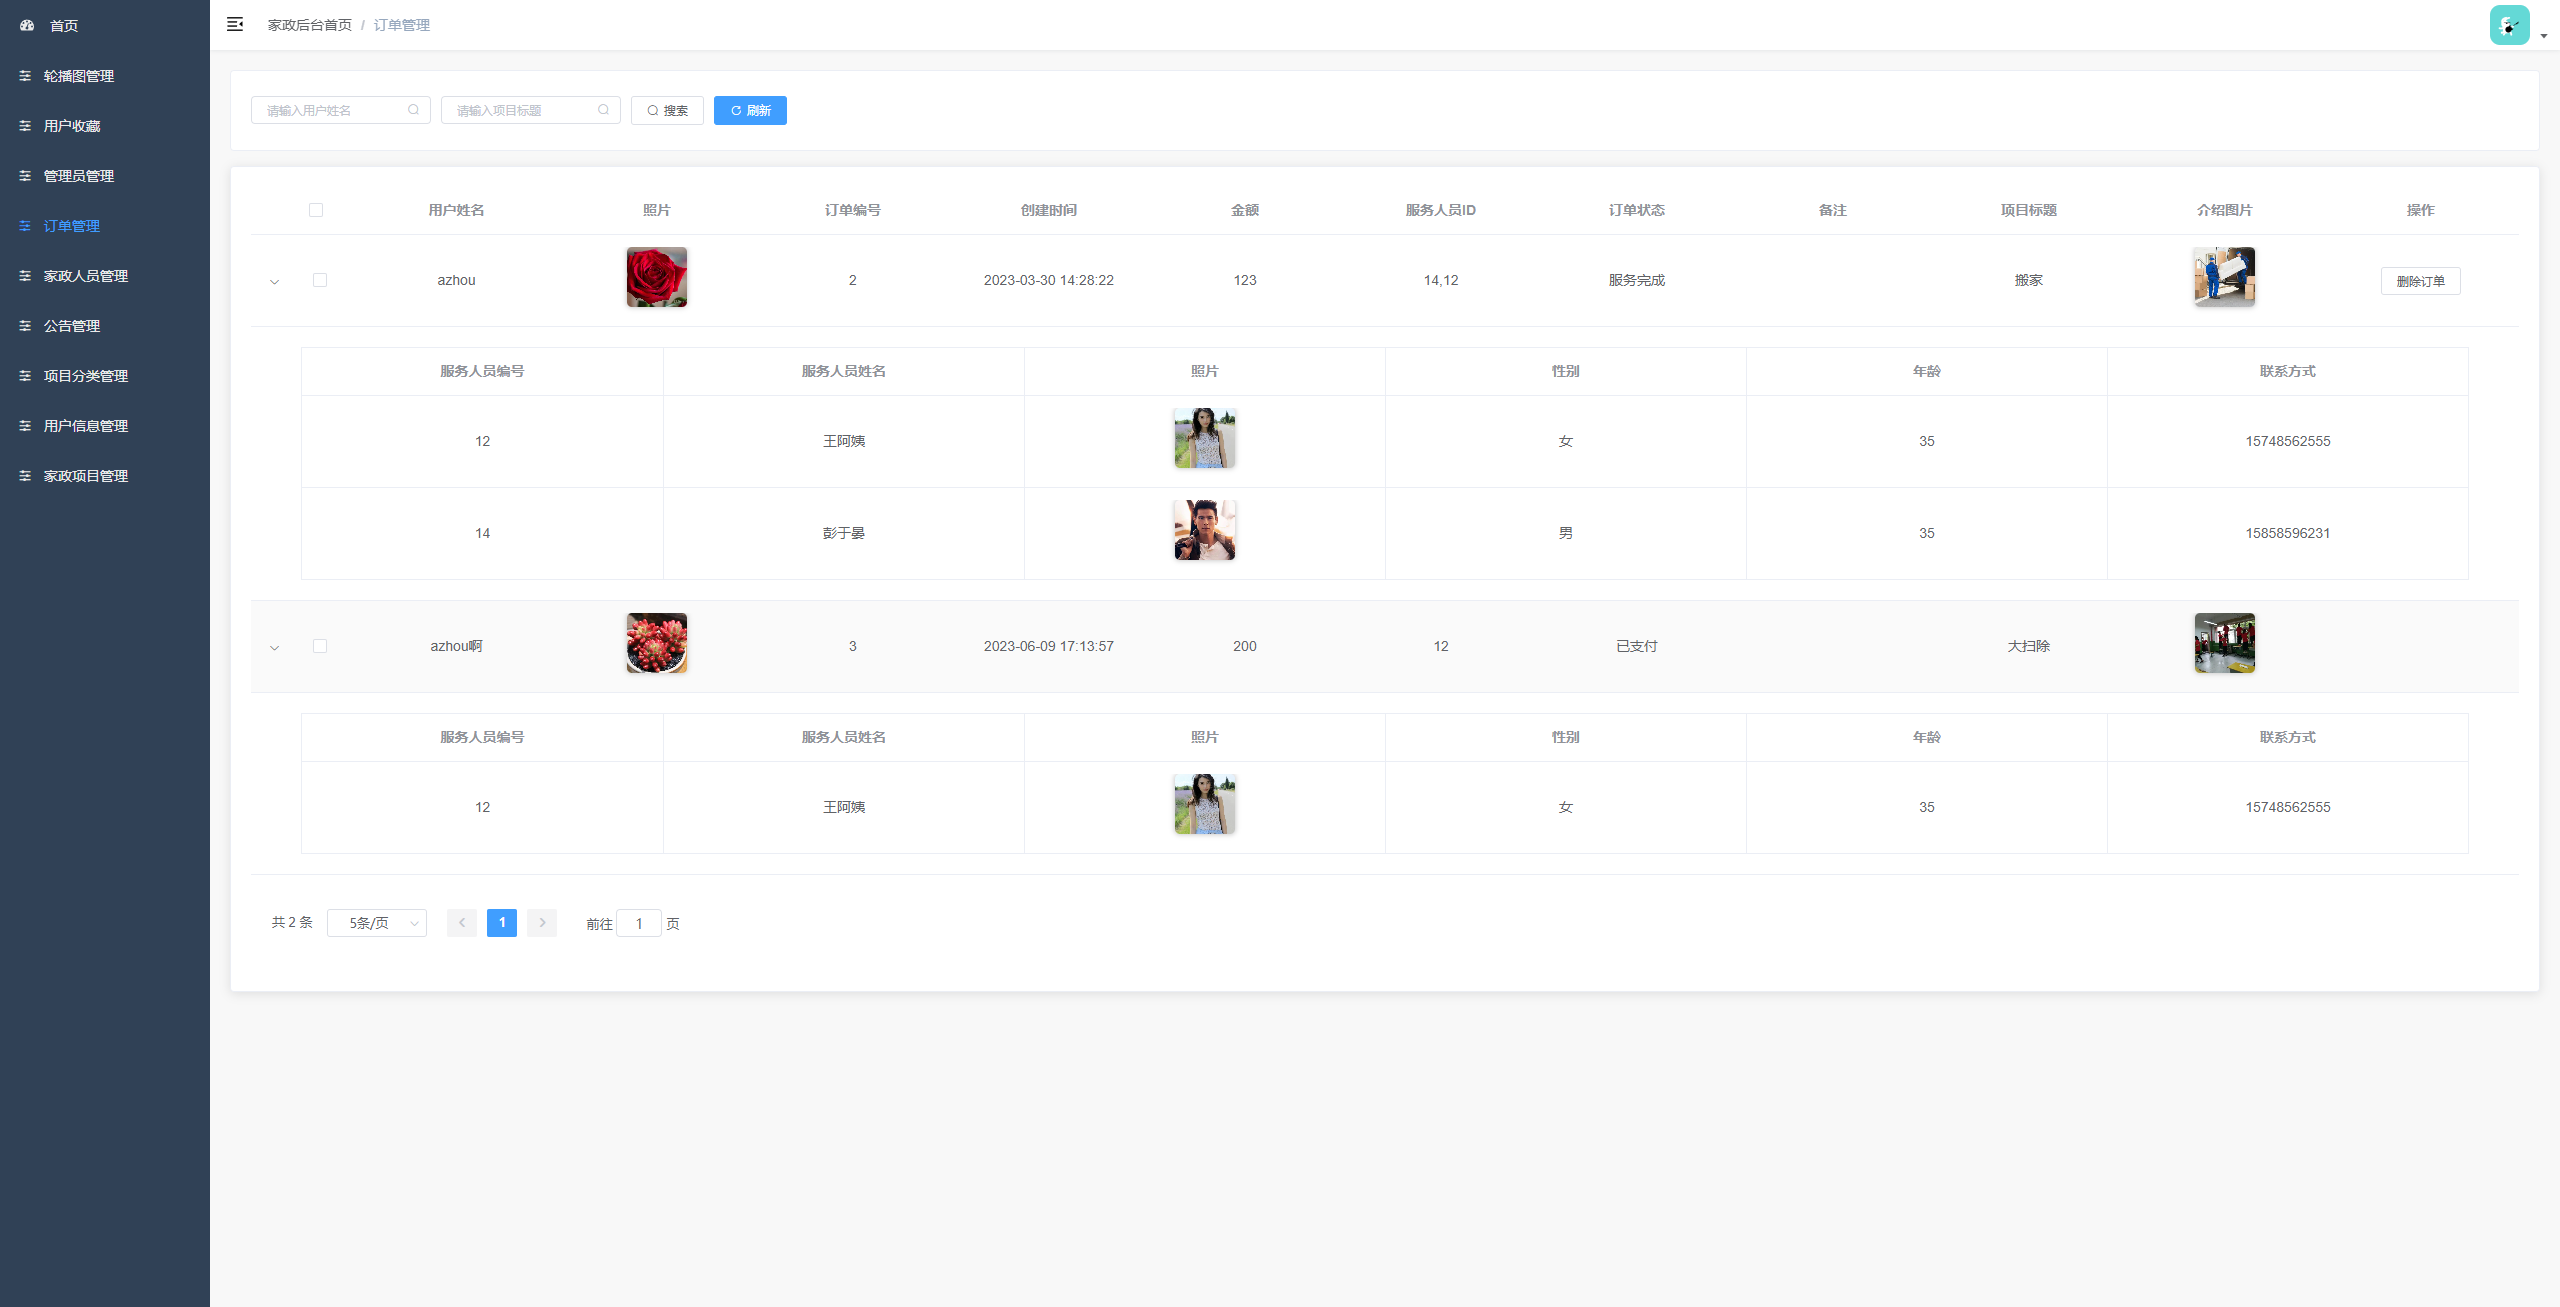Check the checkbox for the azhou order row
This screenshot has height=1307, width=2560.
(320, 280)
